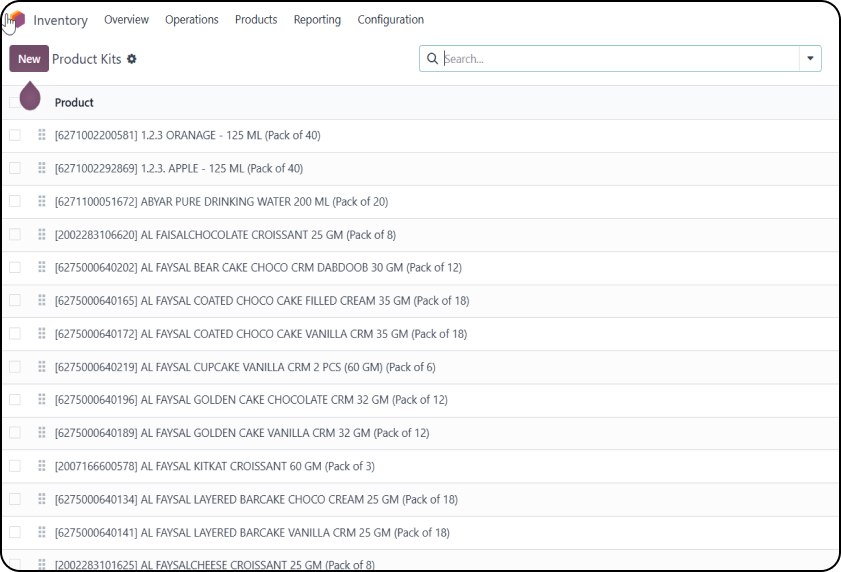Open the Product Kits gear settings icon

tap(131, 59)
